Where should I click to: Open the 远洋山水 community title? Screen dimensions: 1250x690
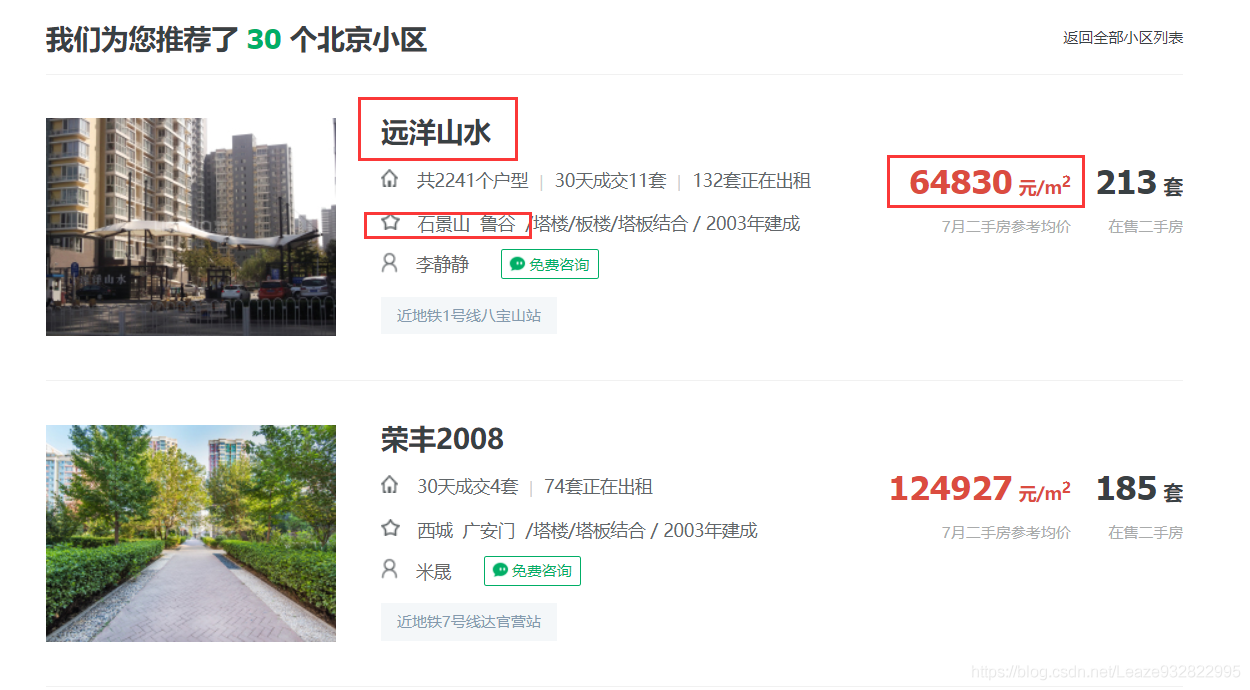point(436,132)
